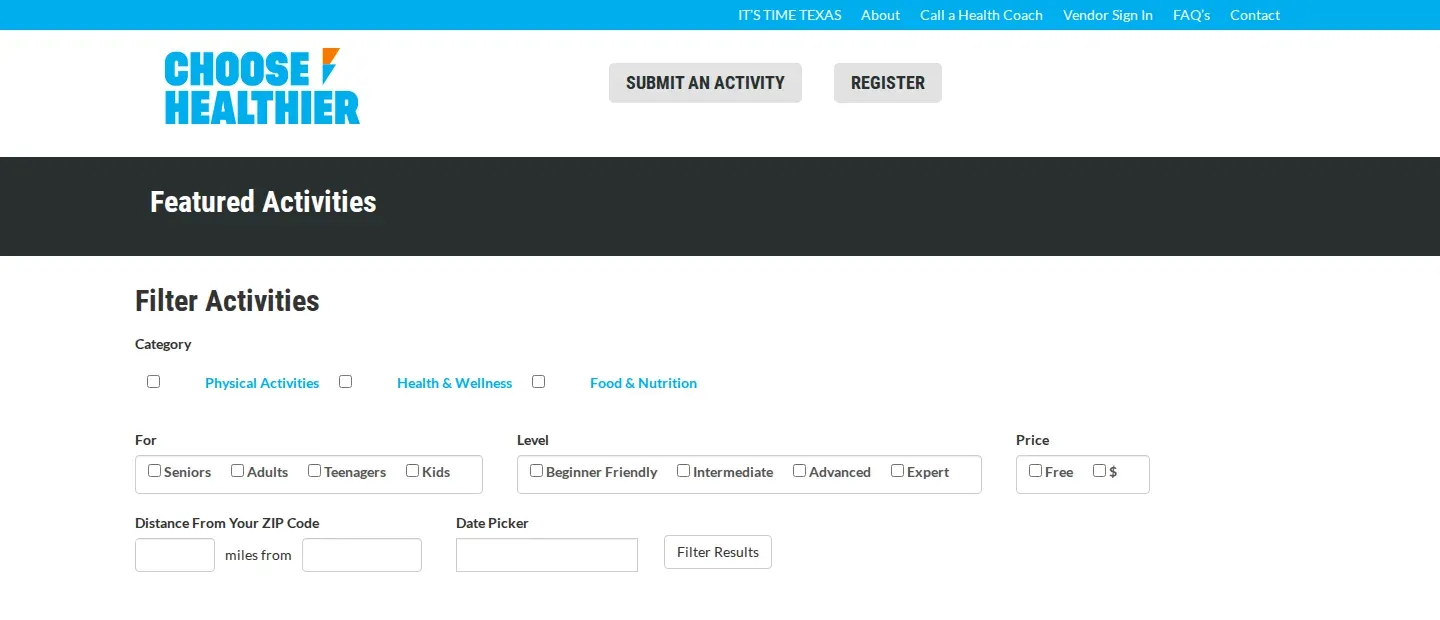Select the Intermediate level checkbox
The image size is (1440, 620).
683,470
